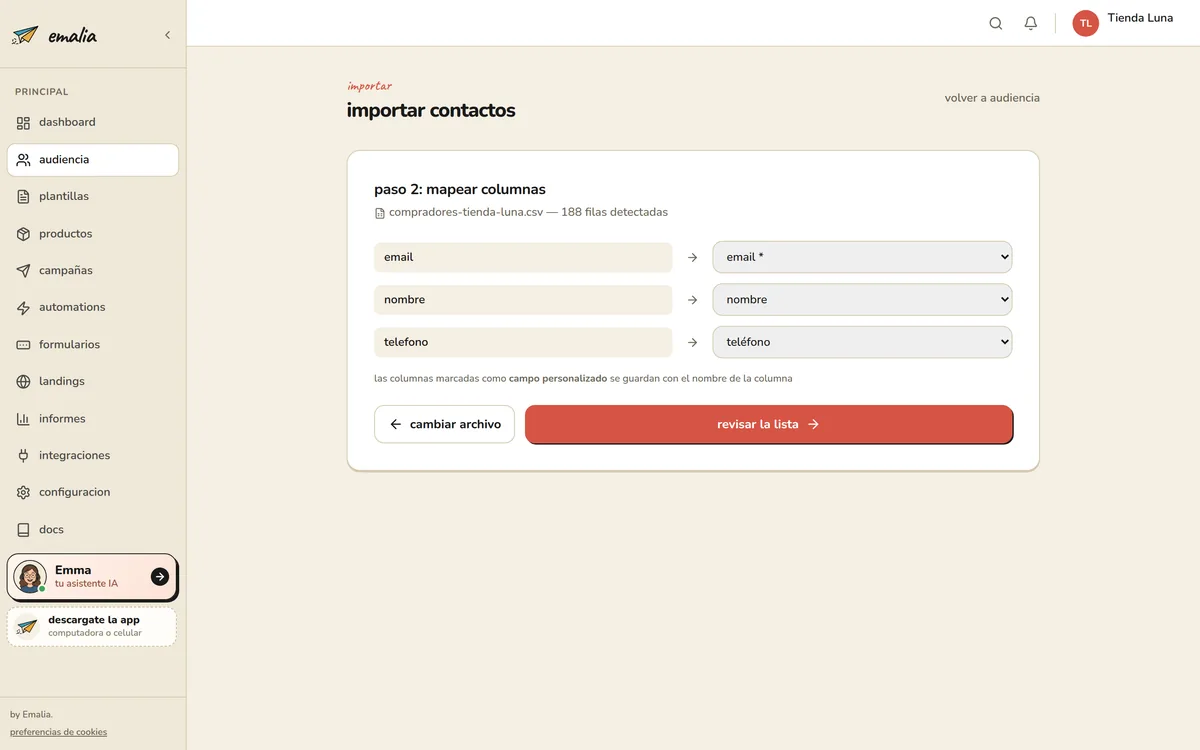Follow volver a audiencia link
This screenshot has width=1200, height=750.
[992, 98]
